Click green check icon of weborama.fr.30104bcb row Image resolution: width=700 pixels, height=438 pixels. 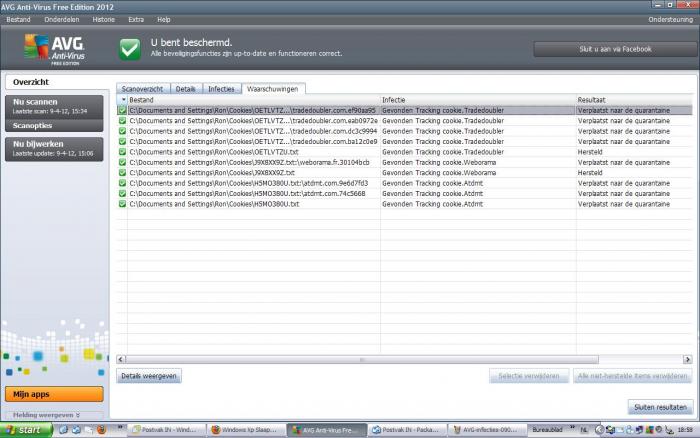pos(122,163)
